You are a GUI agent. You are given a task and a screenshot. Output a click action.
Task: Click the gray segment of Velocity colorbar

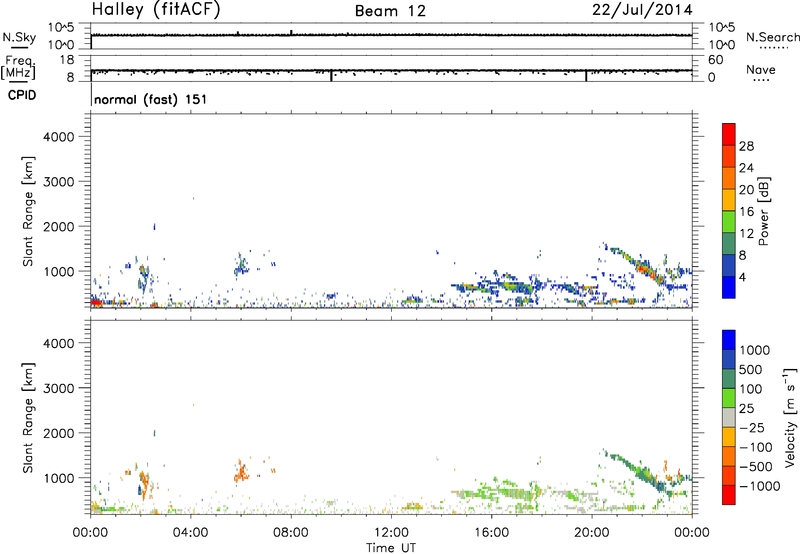point(729,417)
